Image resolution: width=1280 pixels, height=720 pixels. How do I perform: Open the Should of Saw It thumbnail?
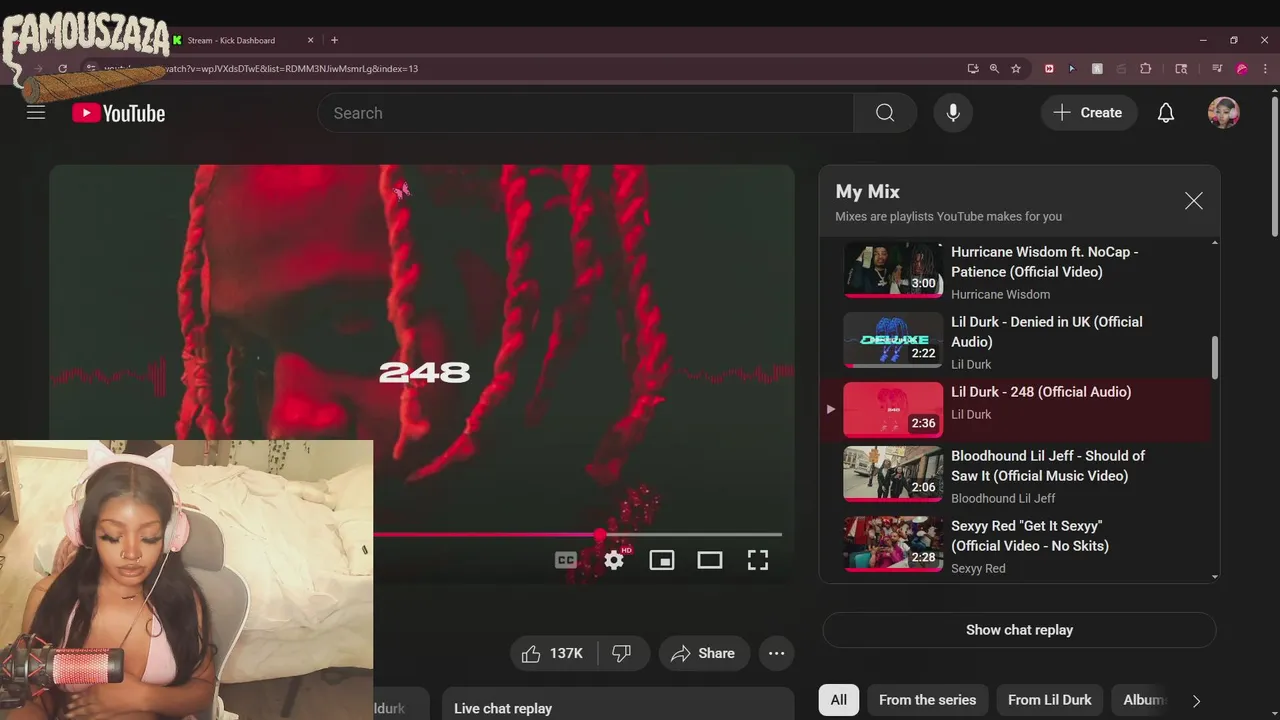pos(893,474)
